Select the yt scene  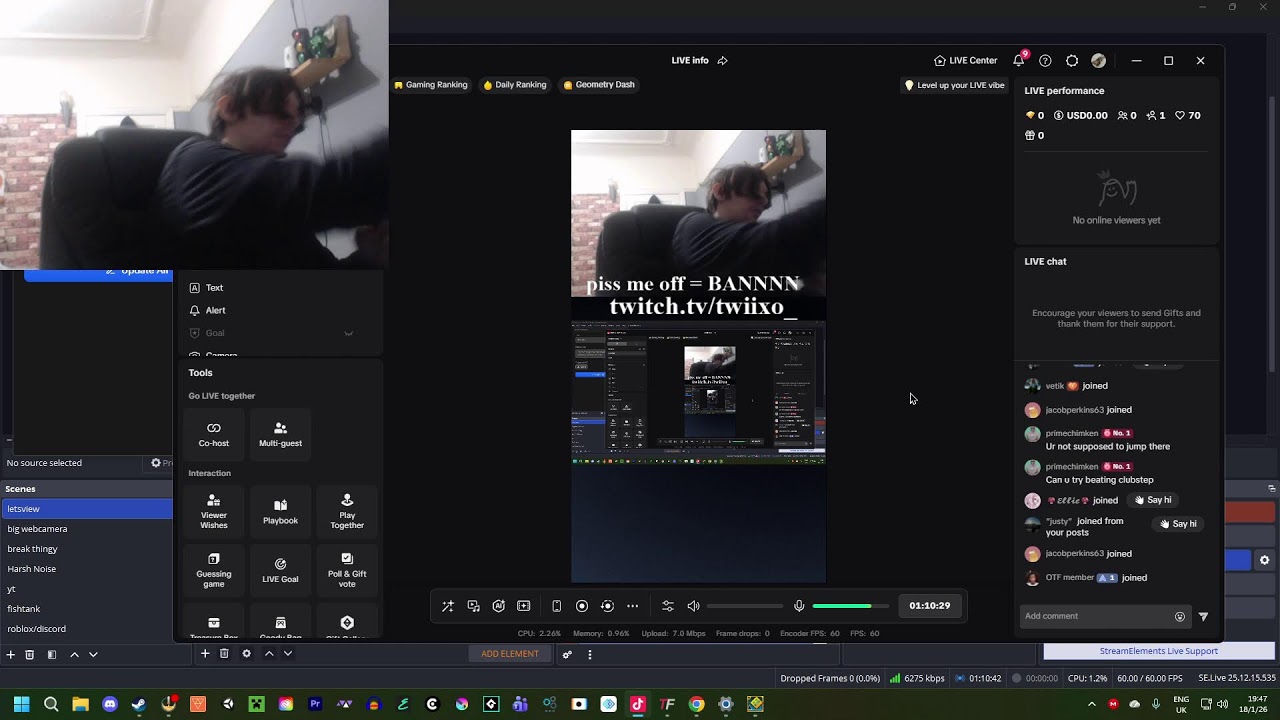coord(87,589)
